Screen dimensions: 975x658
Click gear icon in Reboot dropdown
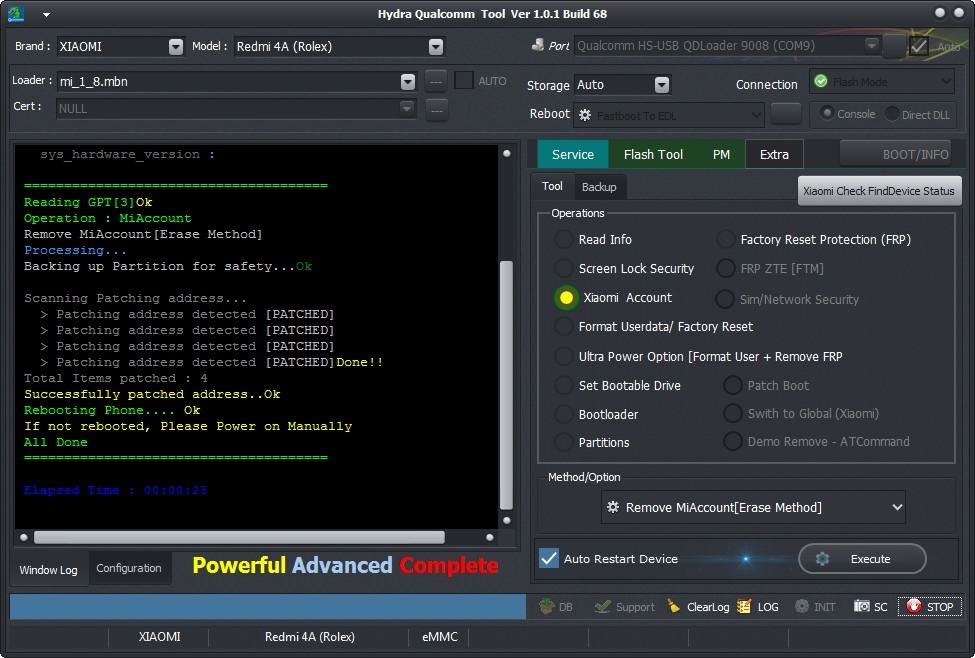pos(585,115)
